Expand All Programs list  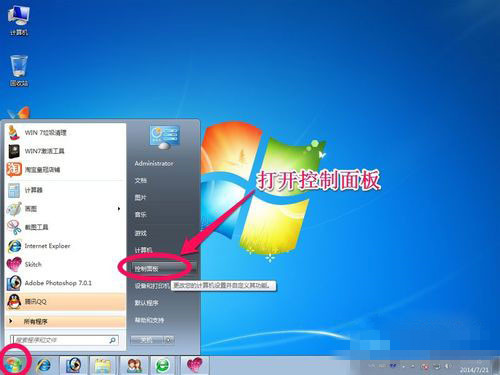pos(65,322)
